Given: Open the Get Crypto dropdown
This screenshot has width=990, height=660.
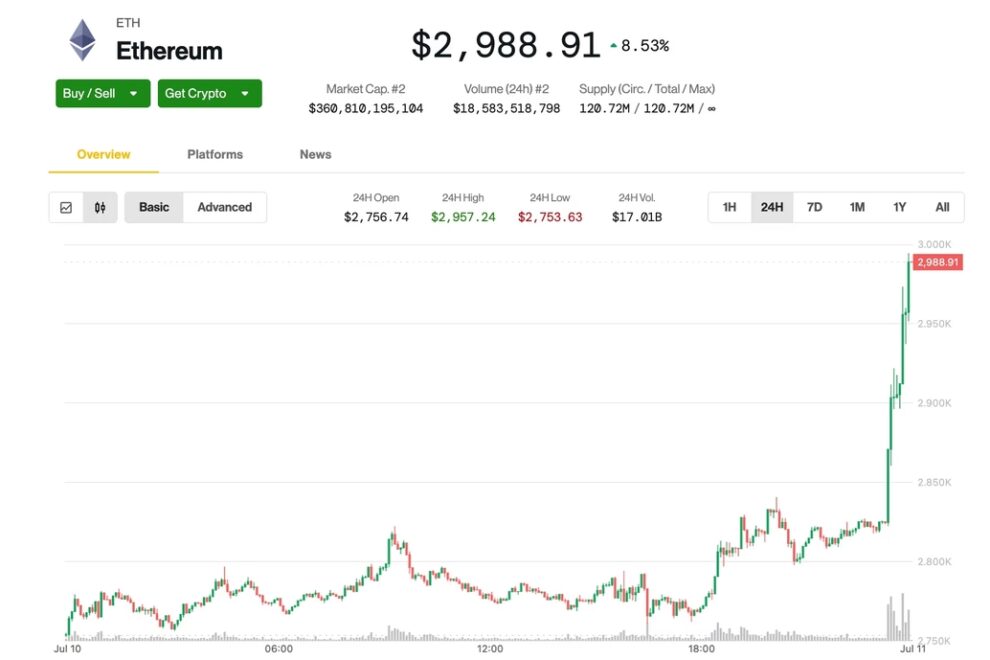Looking at the screenshot, I should (209, 93).
